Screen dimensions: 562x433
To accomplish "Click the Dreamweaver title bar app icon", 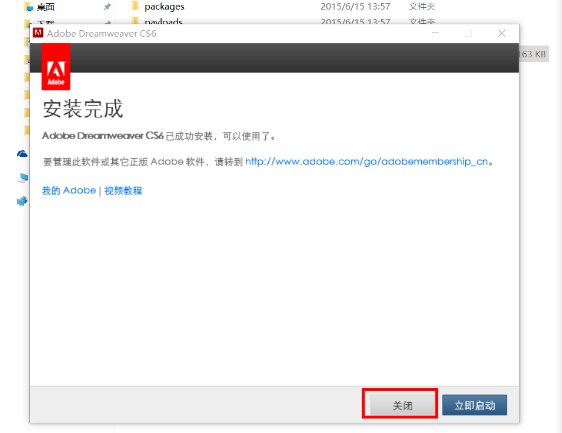I will pyautogui.click(x=38, y=33).
